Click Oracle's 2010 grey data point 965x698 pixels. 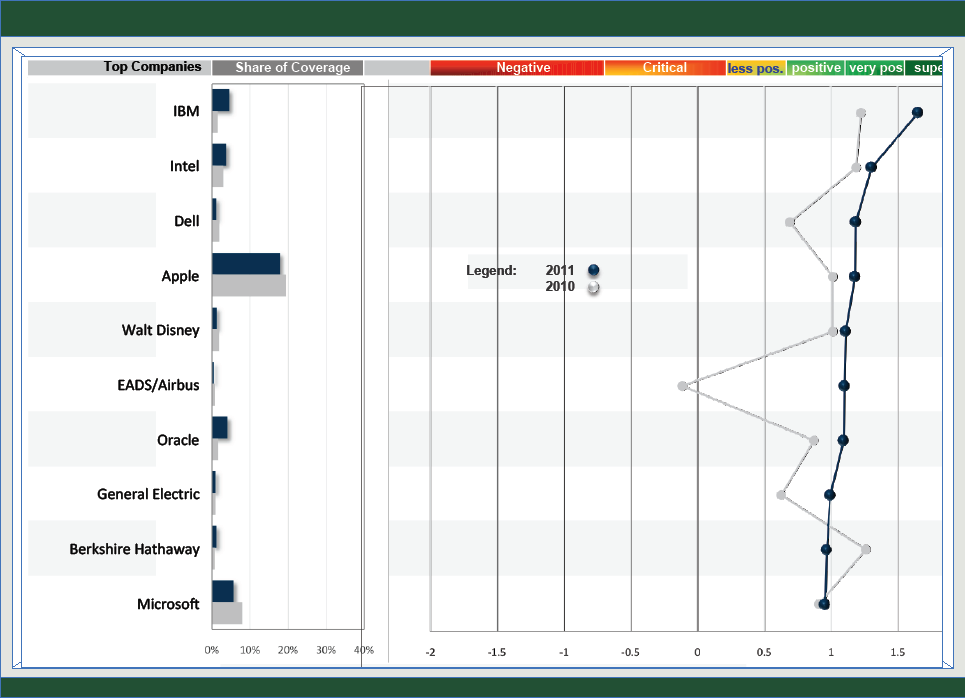click(x=814, y=441)
